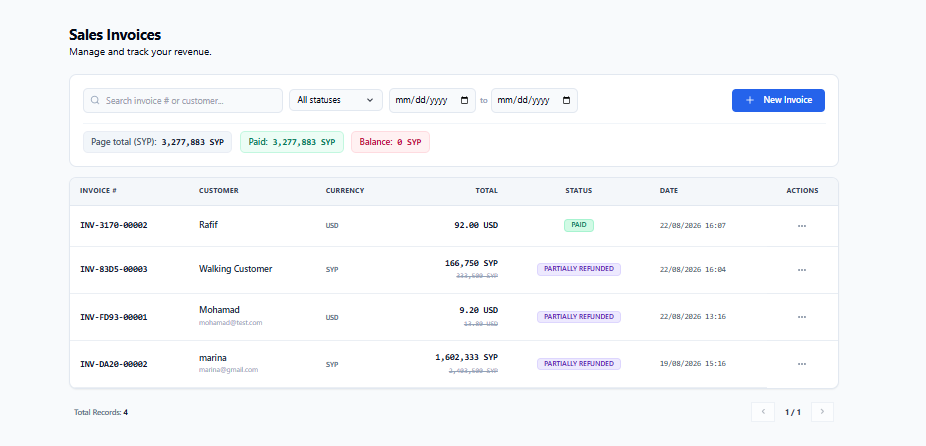This screenshot has width=926, height=446.
Task: Click SYP currency cell in marina row
Action: [x=332, y=364]
